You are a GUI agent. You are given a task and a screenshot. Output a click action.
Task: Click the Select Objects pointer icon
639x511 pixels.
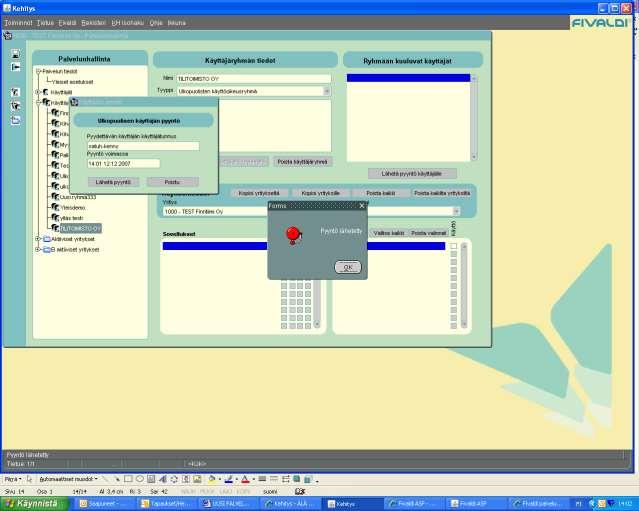click(29, 479)
